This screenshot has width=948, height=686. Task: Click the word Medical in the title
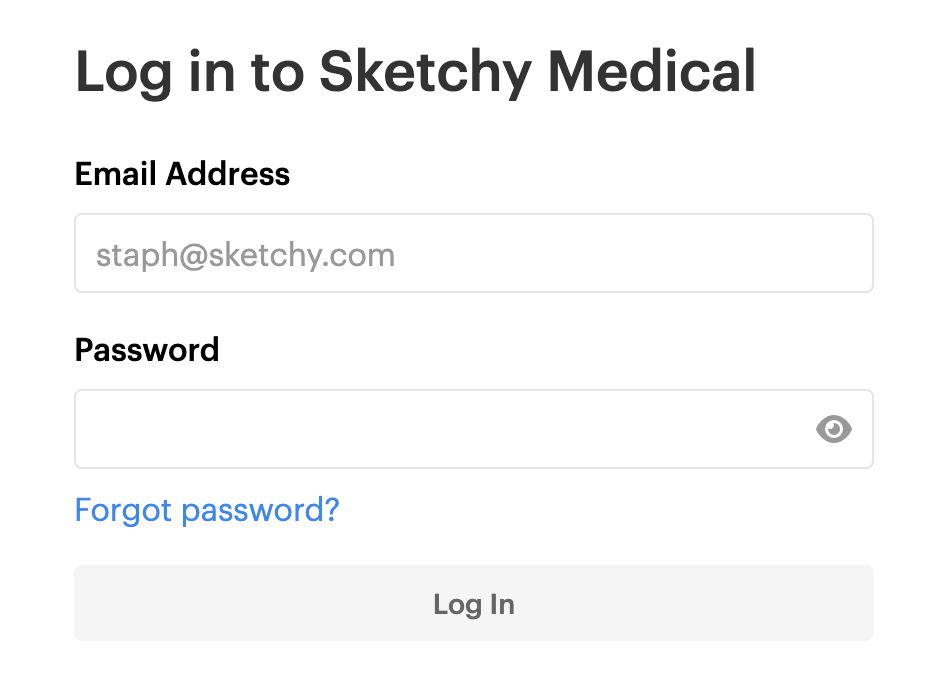(652, 71)
